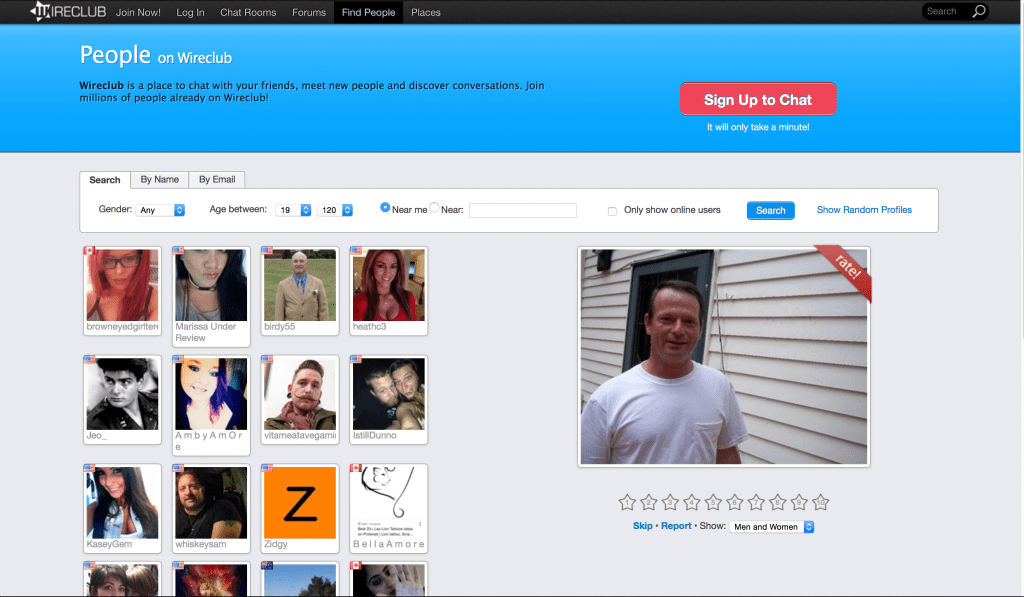Click the blue Search button
The width and height of the screenshot is (1024, 597).
pos(771,210)
